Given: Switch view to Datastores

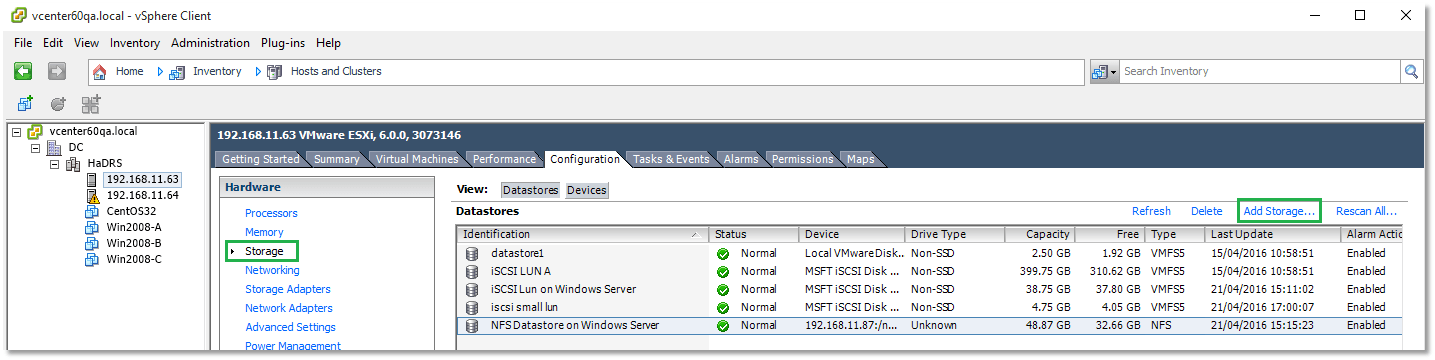Looking at the screenshot, I should point(530,190).
